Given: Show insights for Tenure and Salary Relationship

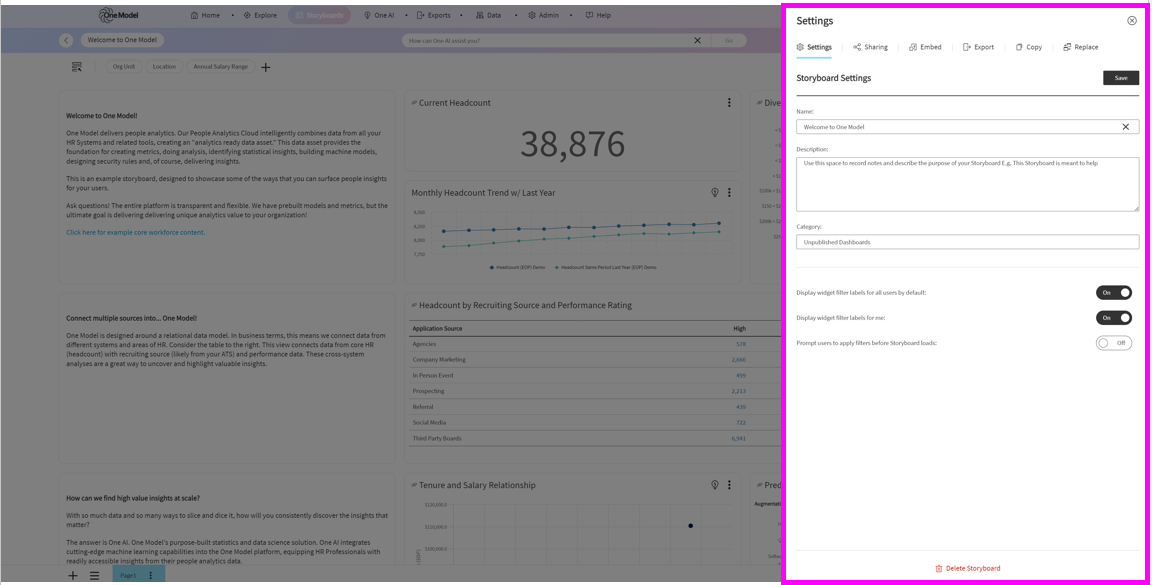Looking at the screenshot, I should coord(714,485).
